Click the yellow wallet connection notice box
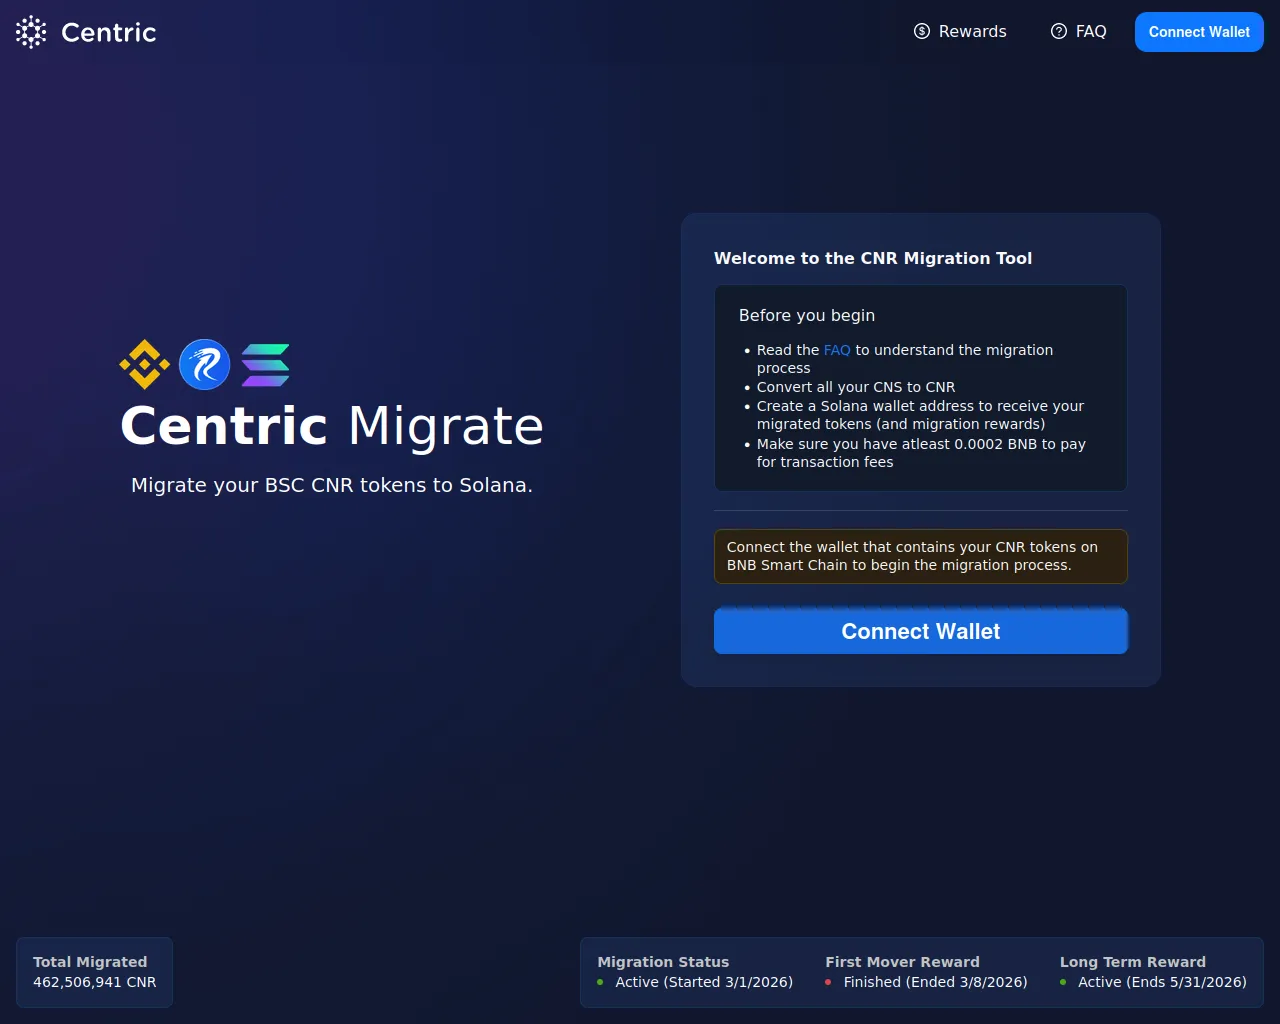The width and height of the screenshot is (1280, 1024). pyautogui.click(x=920, y=556)
